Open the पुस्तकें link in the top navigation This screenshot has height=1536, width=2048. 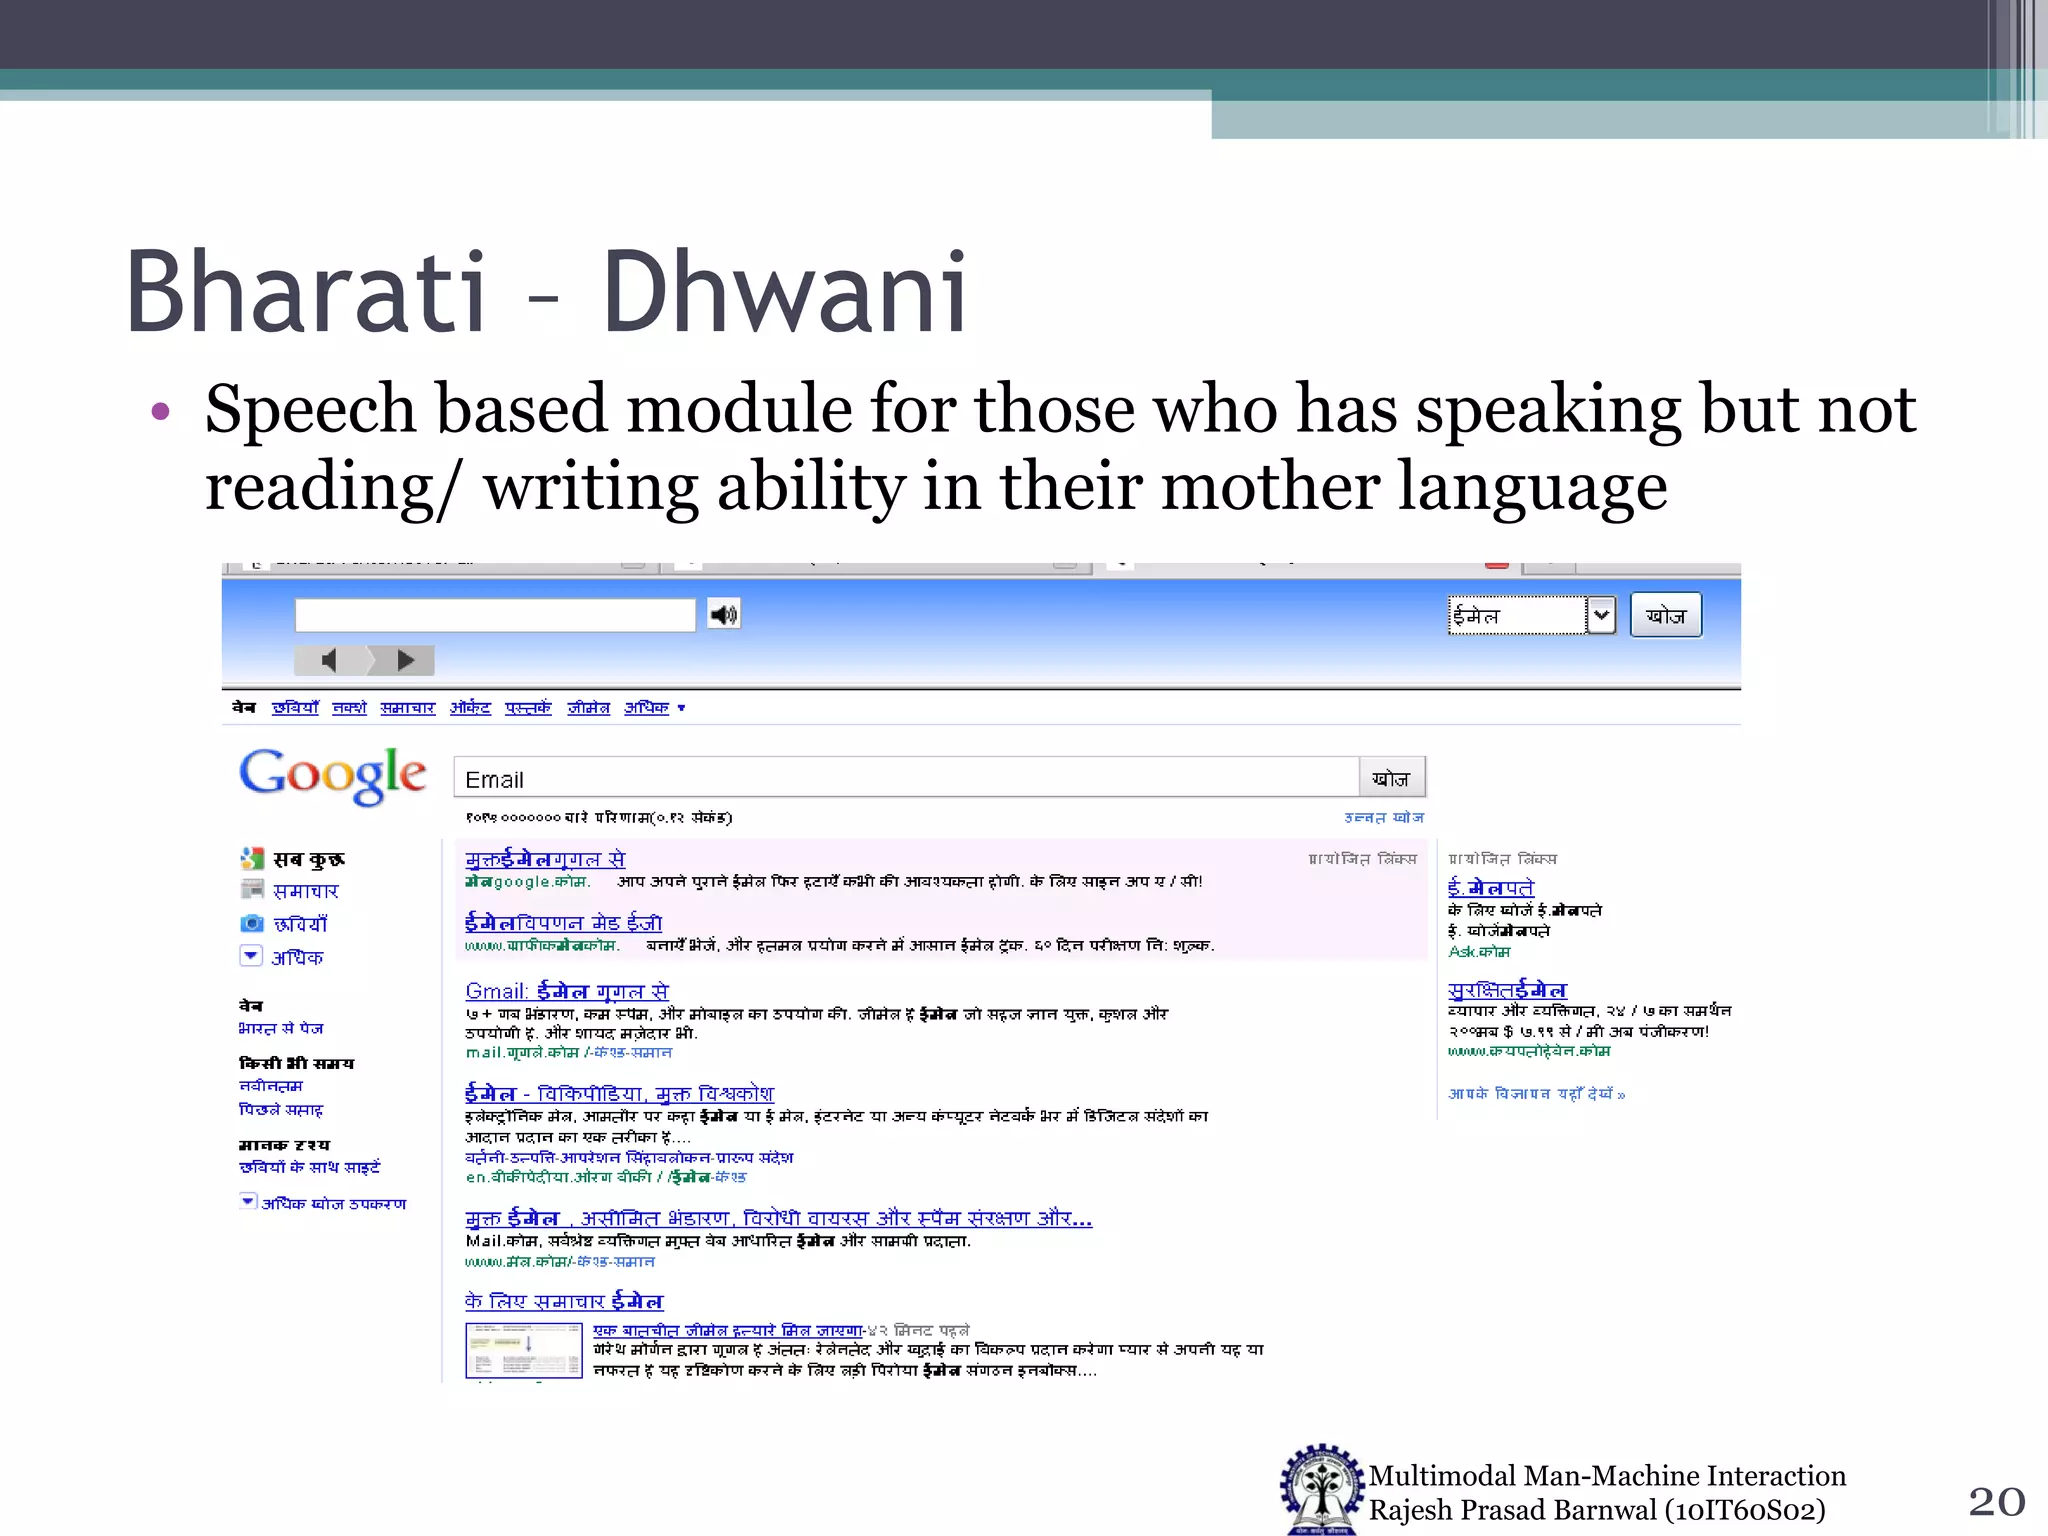tap(528, 708)
